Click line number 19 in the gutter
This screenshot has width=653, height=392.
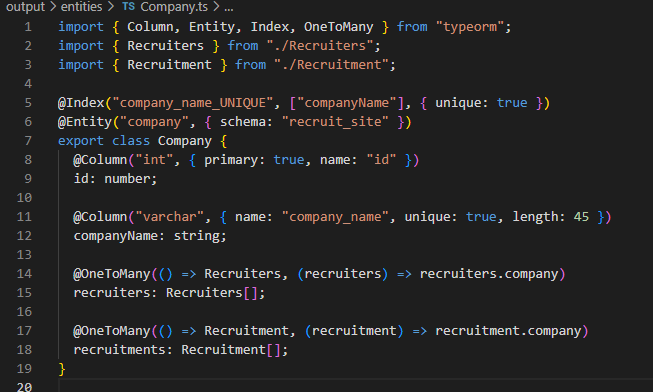point(24,369)
